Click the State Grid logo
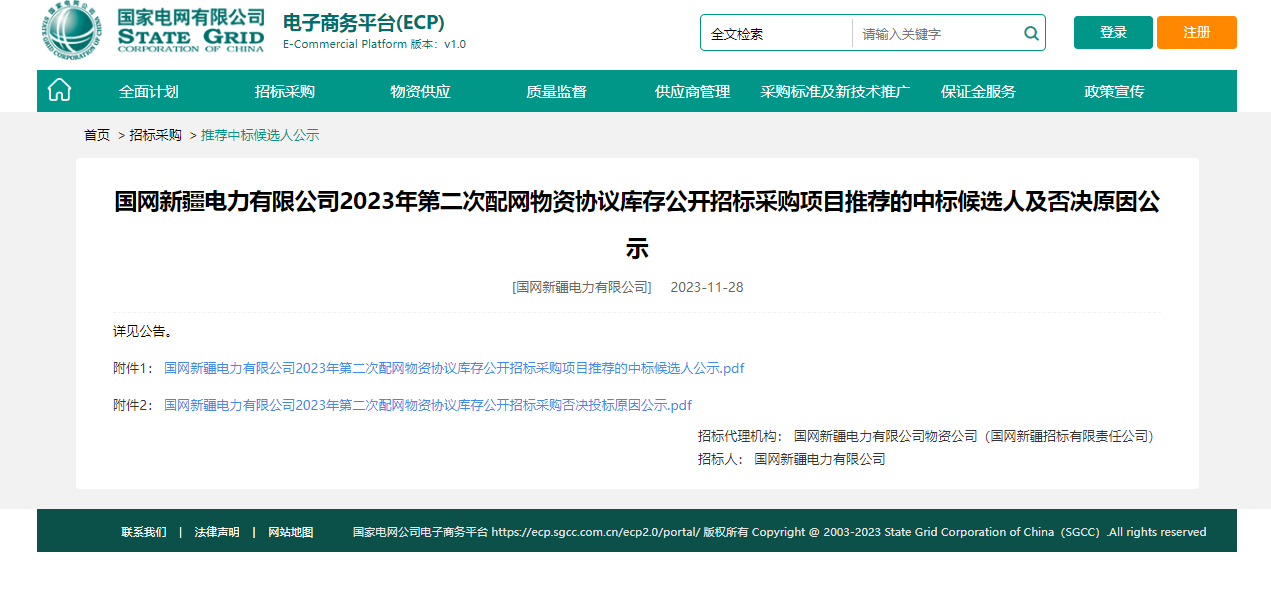The image size is (1271, 611). tap(153, 32)
